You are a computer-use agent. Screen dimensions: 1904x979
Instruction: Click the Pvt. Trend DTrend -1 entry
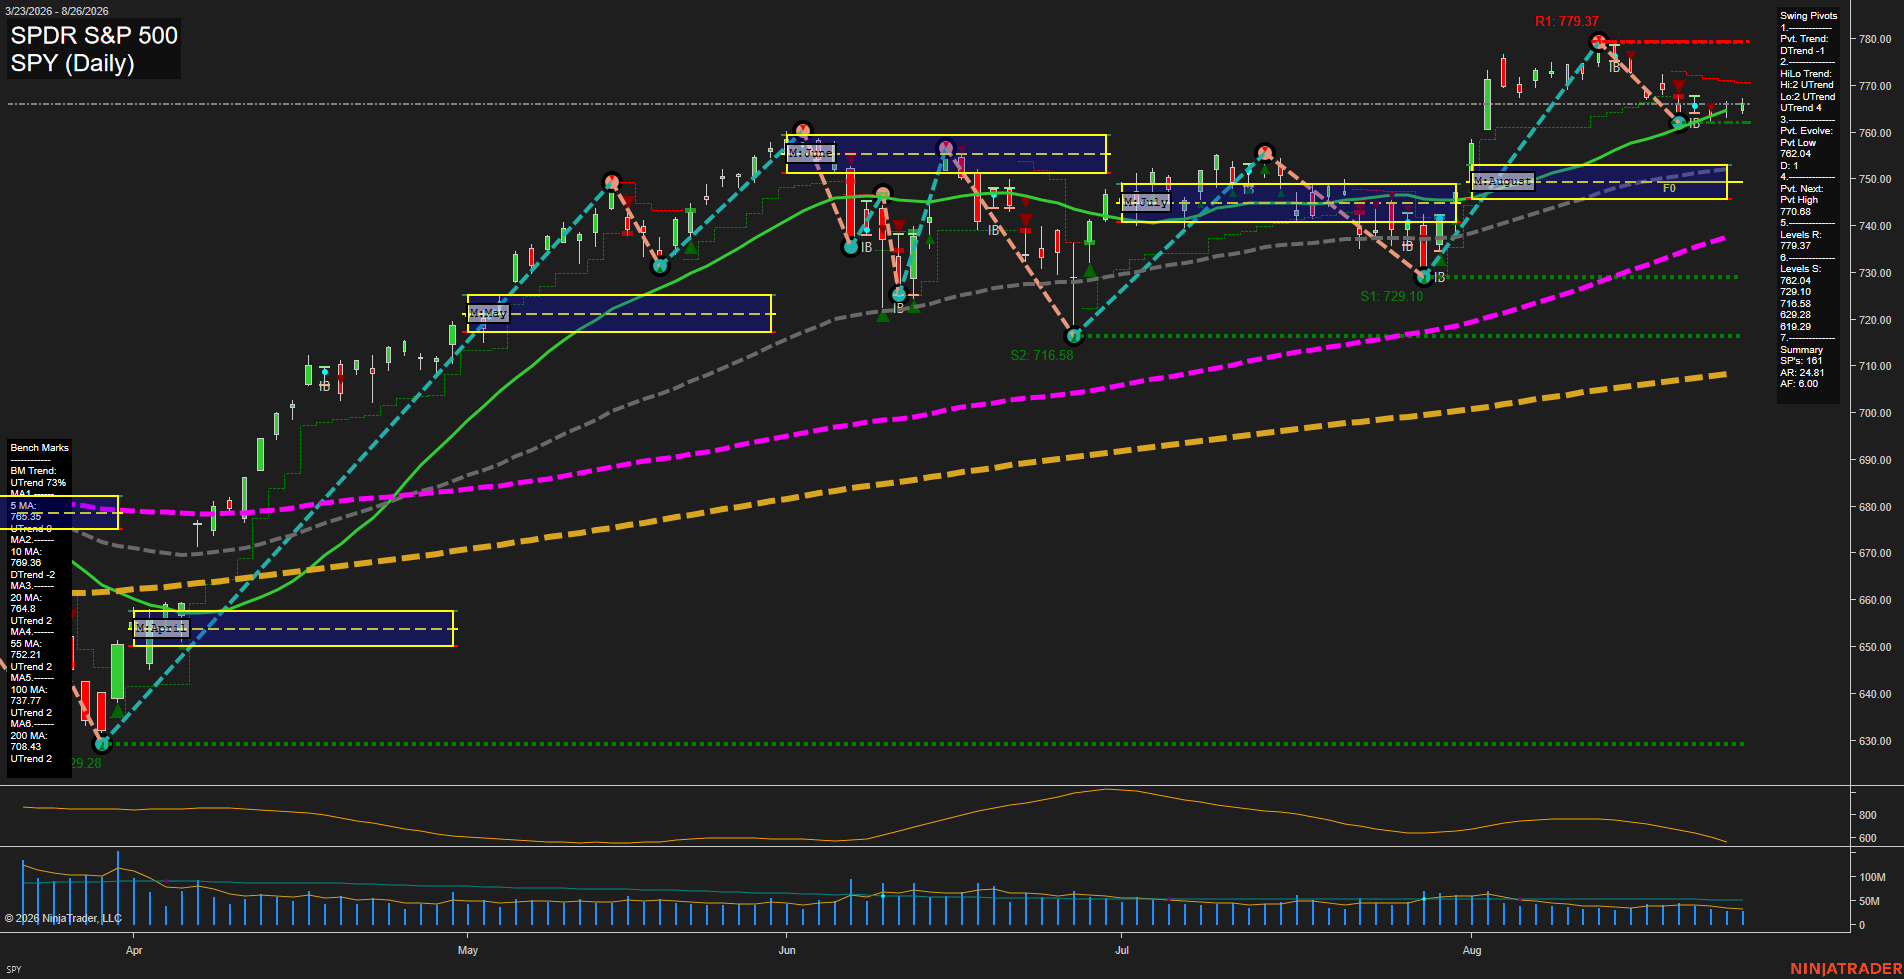click(x=1804, y=45)
